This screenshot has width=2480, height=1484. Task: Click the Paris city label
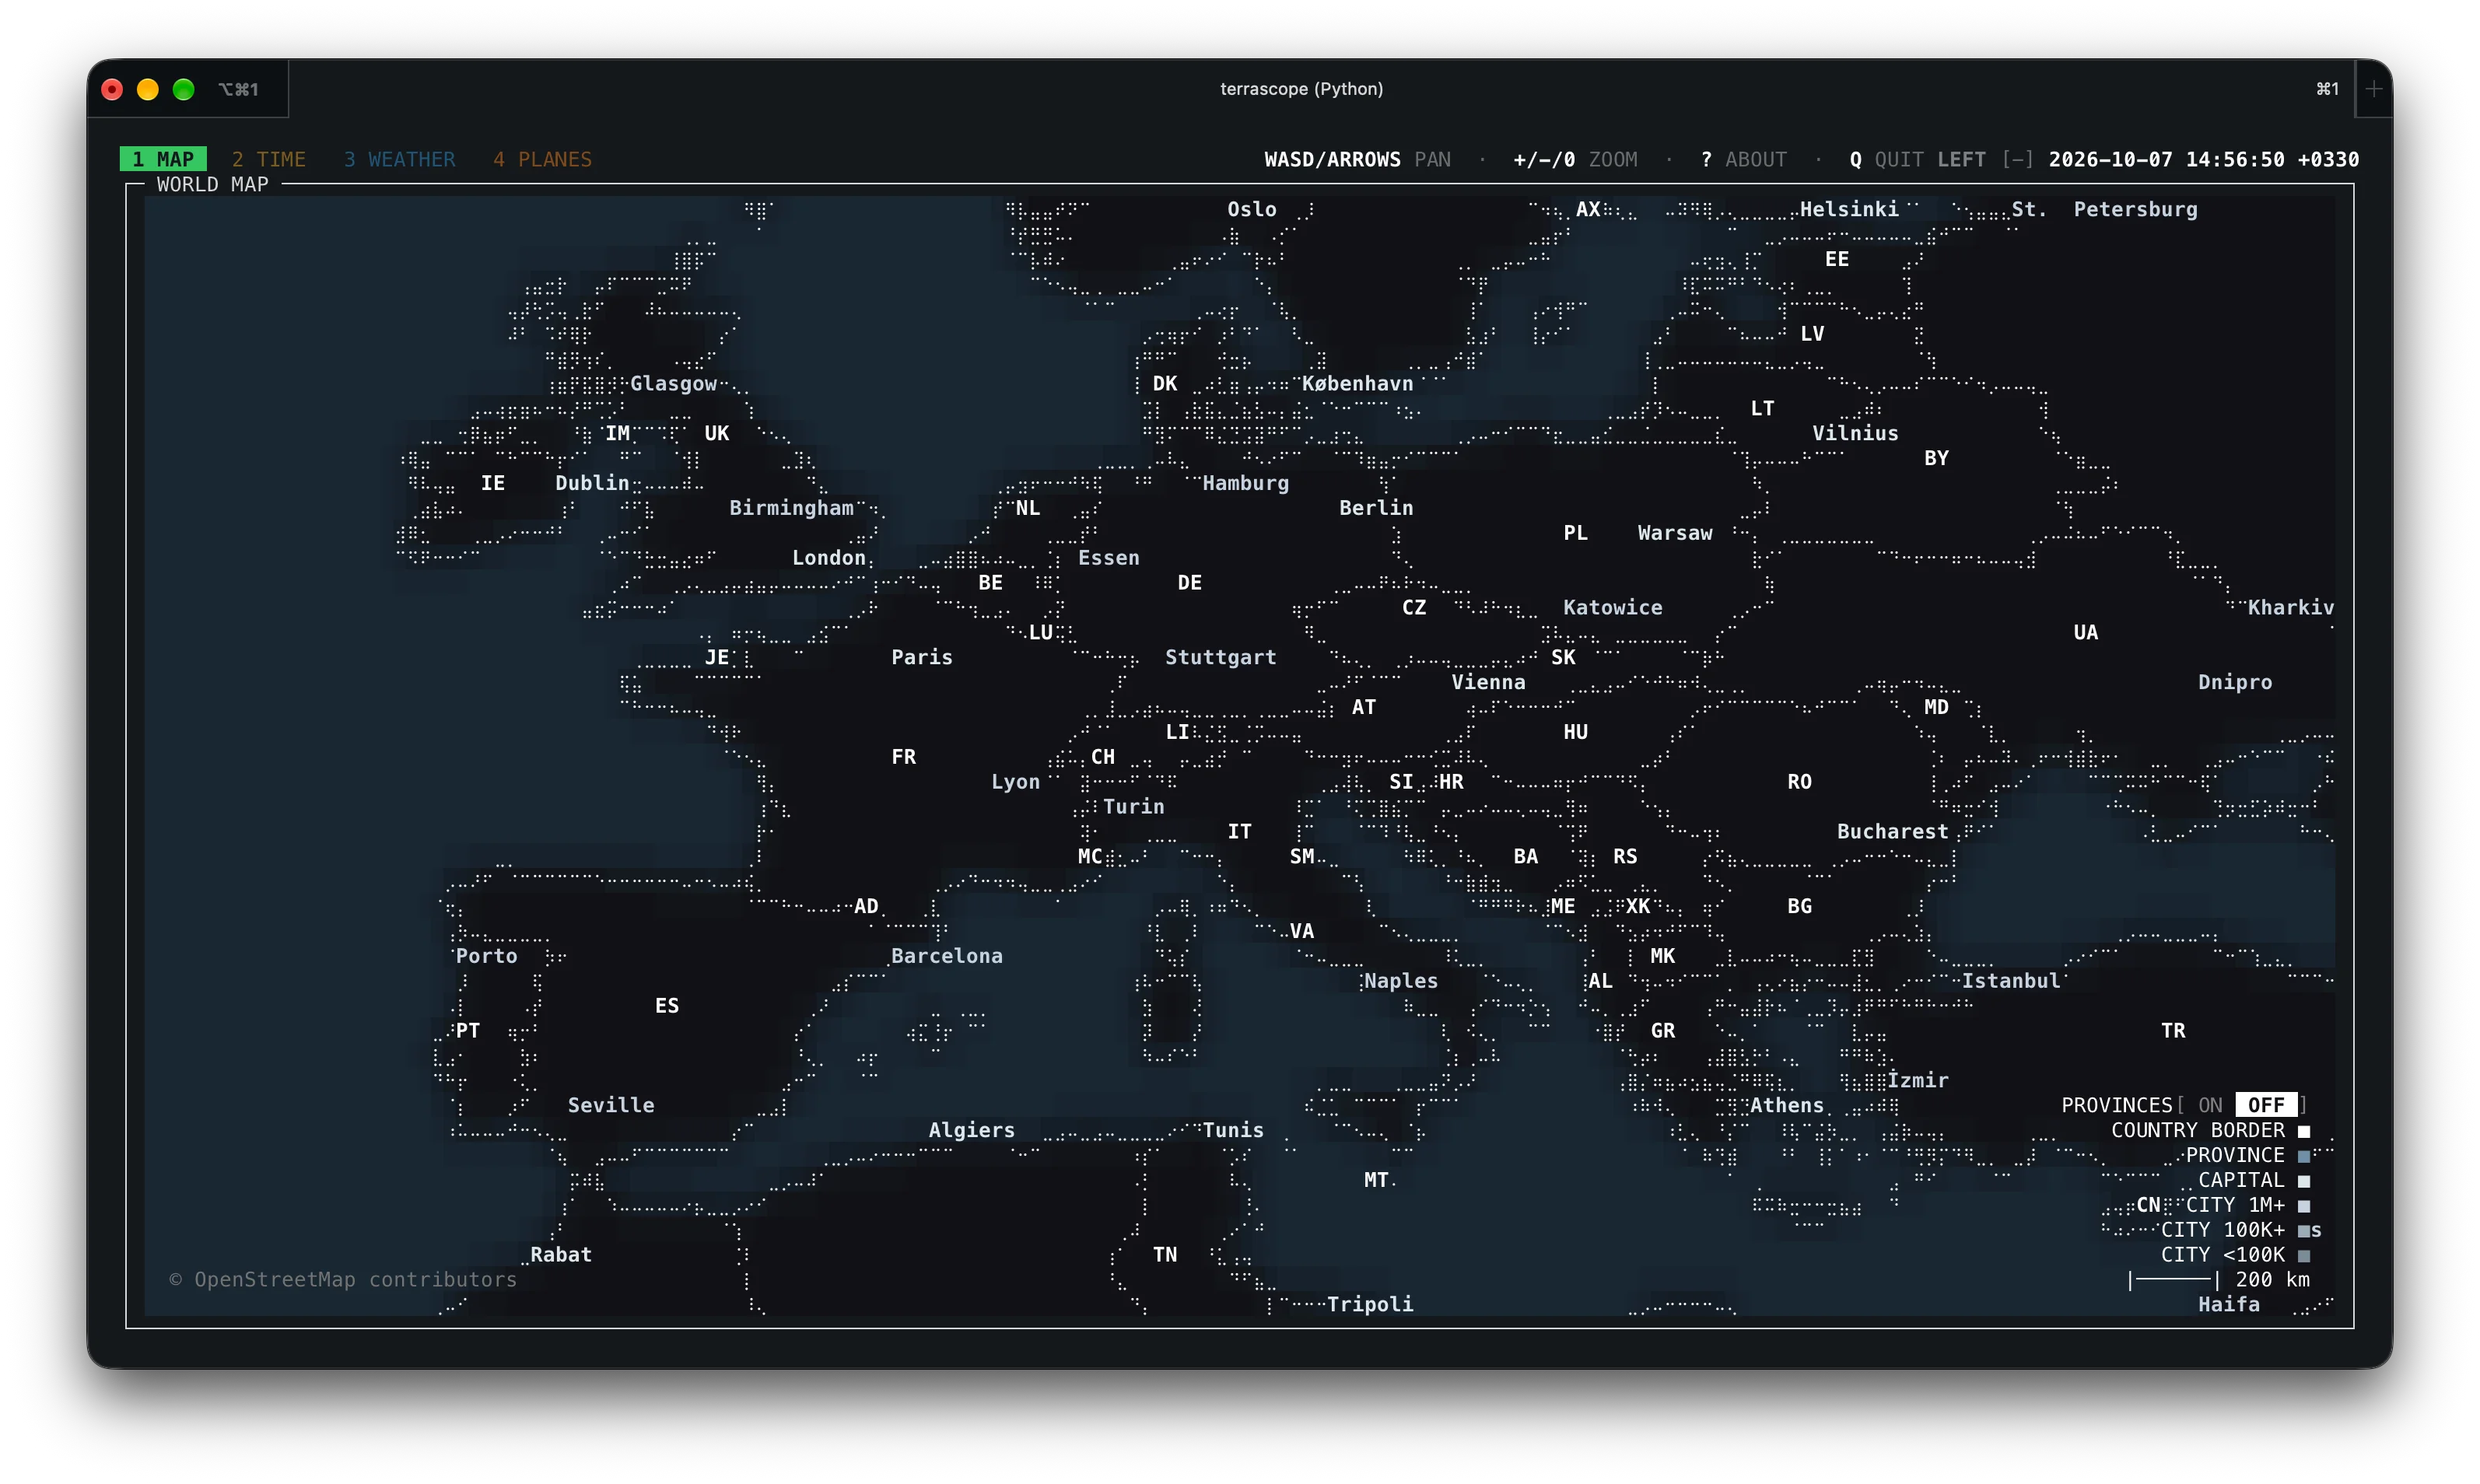coord(922,657)
